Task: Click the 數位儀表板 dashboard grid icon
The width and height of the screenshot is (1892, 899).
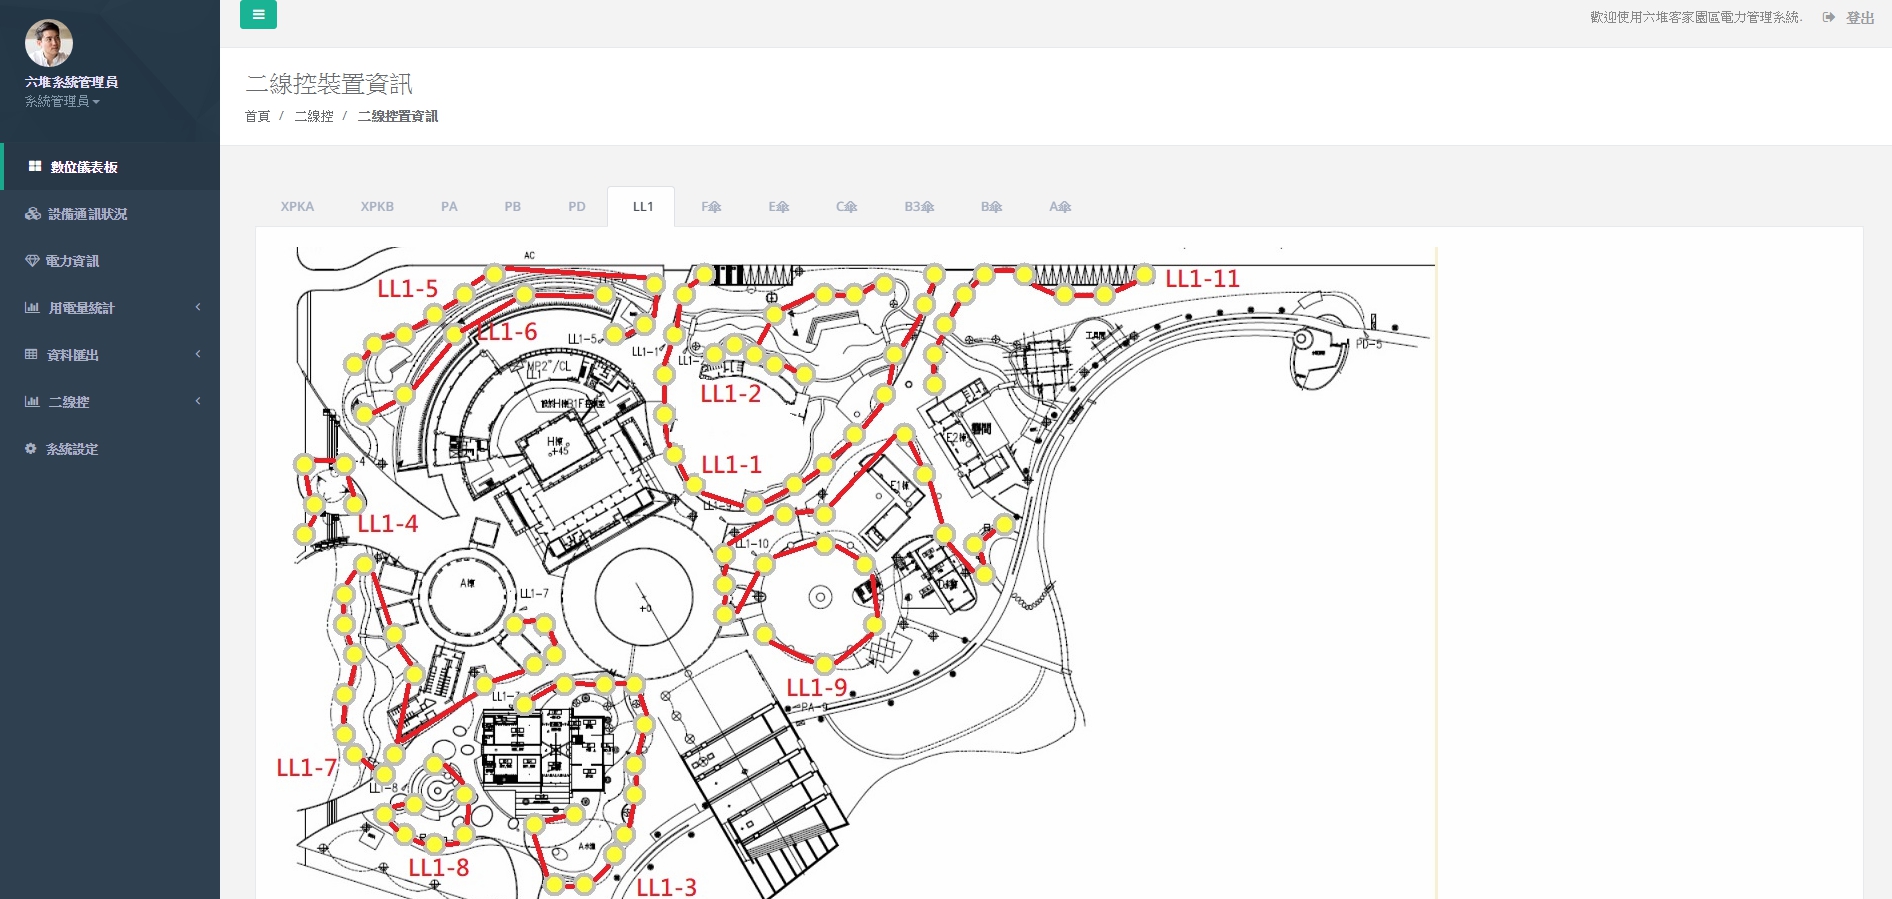Action: tap(35, 167)
